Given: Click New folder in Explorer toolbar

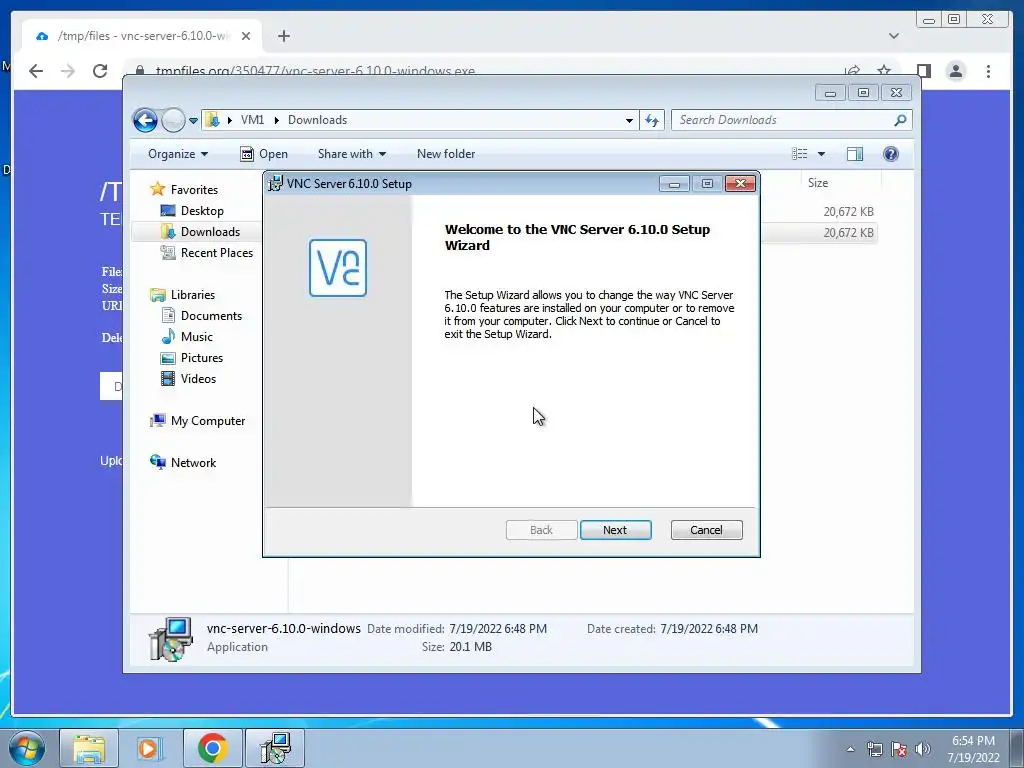Looking at the screenshot, I should (x=446, y=154).
